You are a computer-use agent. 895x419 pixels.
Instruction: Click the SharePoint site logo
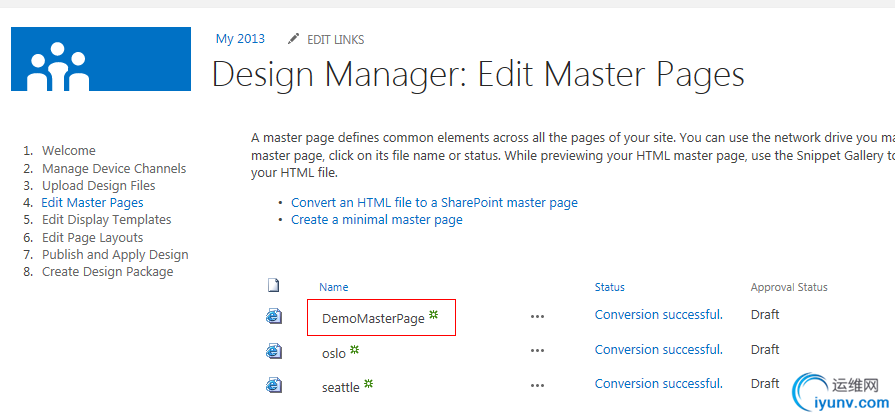click(x=101, y=59)
